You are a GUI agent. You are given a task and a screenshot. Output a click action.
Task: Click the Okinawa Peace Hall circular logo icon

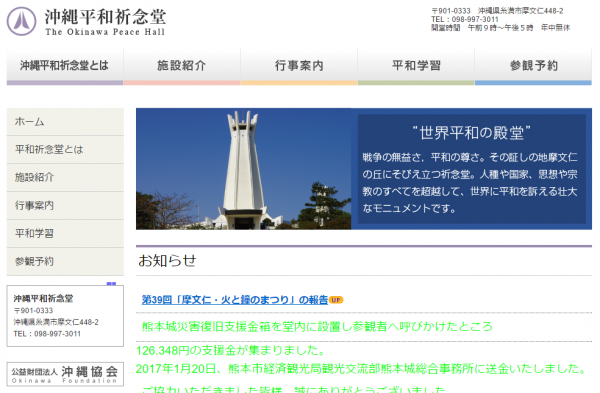tap(21, 21)
